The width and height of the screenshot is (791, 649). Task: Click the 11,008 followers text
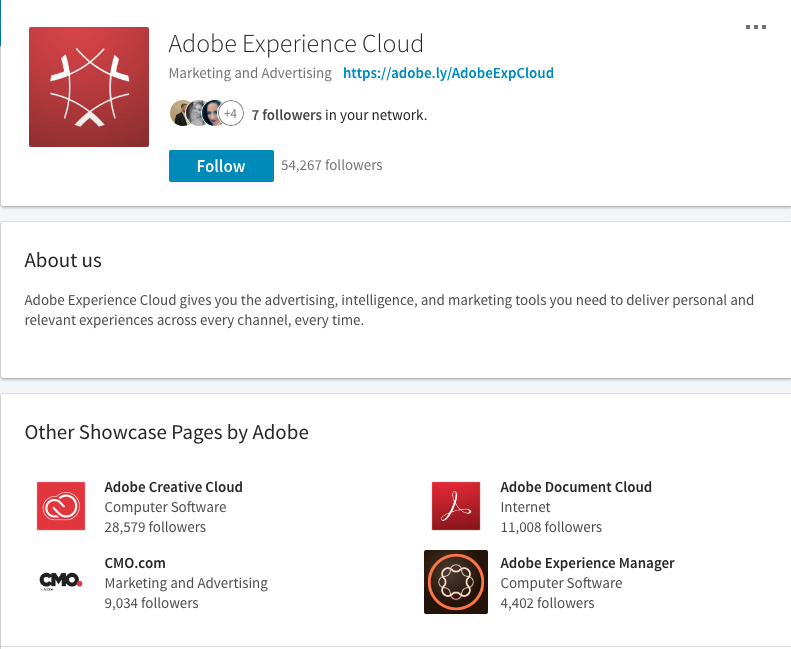tap(551, 527)
